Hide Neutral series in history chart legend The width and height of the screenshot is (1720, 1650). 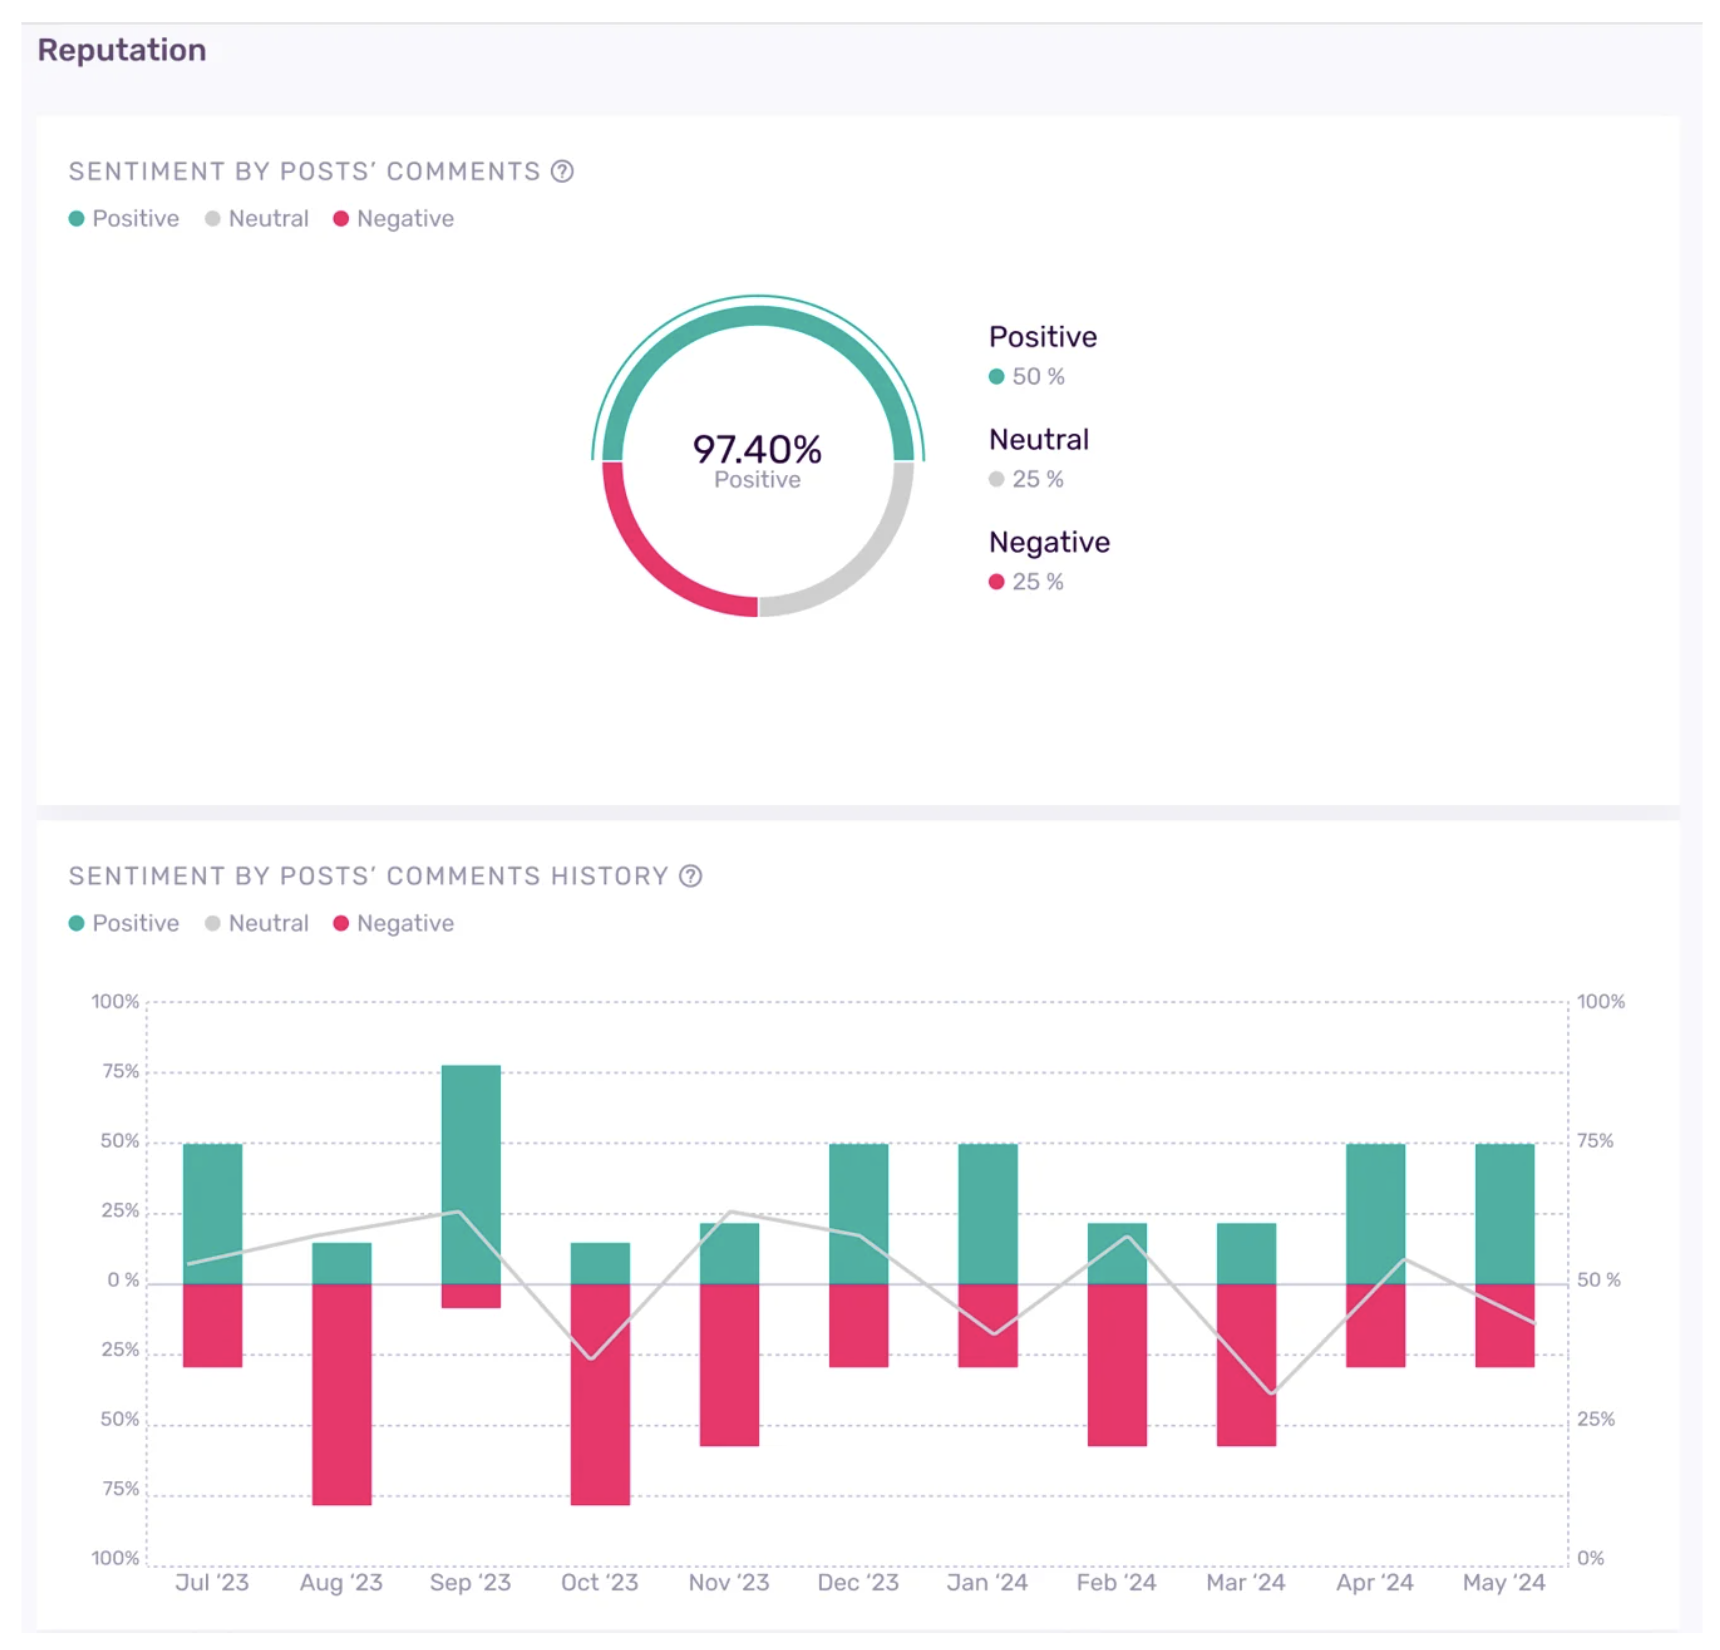pos(257,923)
